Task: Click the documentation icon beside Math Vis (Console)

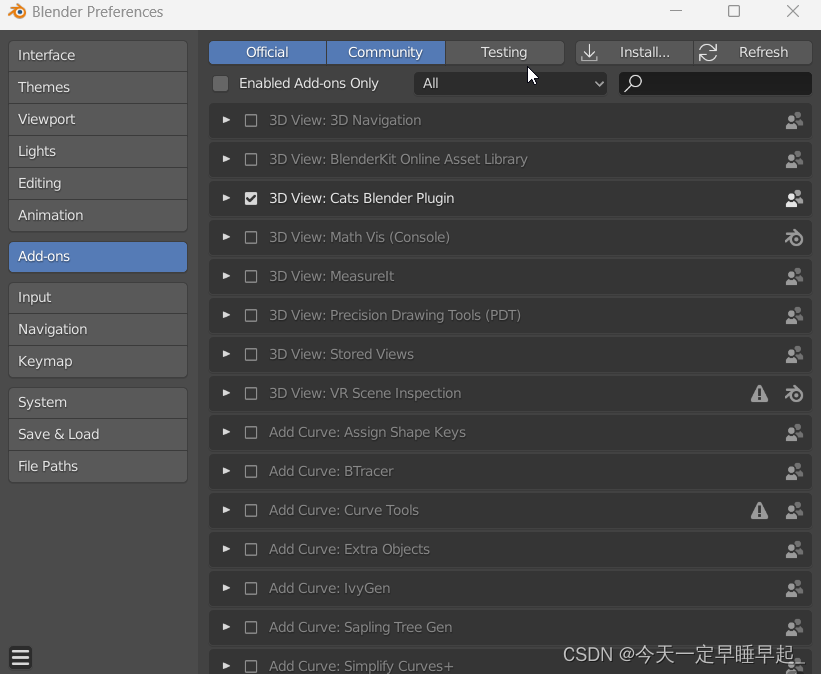Action: (794, 237)
